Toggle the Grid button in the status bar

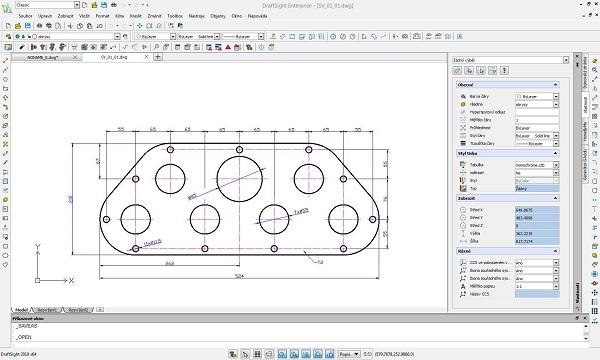tap(257, 354)
